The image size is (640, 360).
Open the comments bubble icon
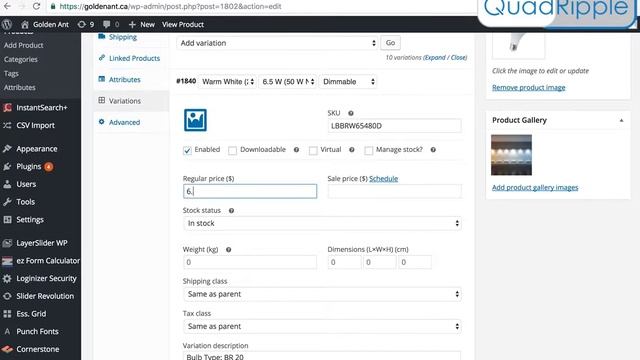107,24
